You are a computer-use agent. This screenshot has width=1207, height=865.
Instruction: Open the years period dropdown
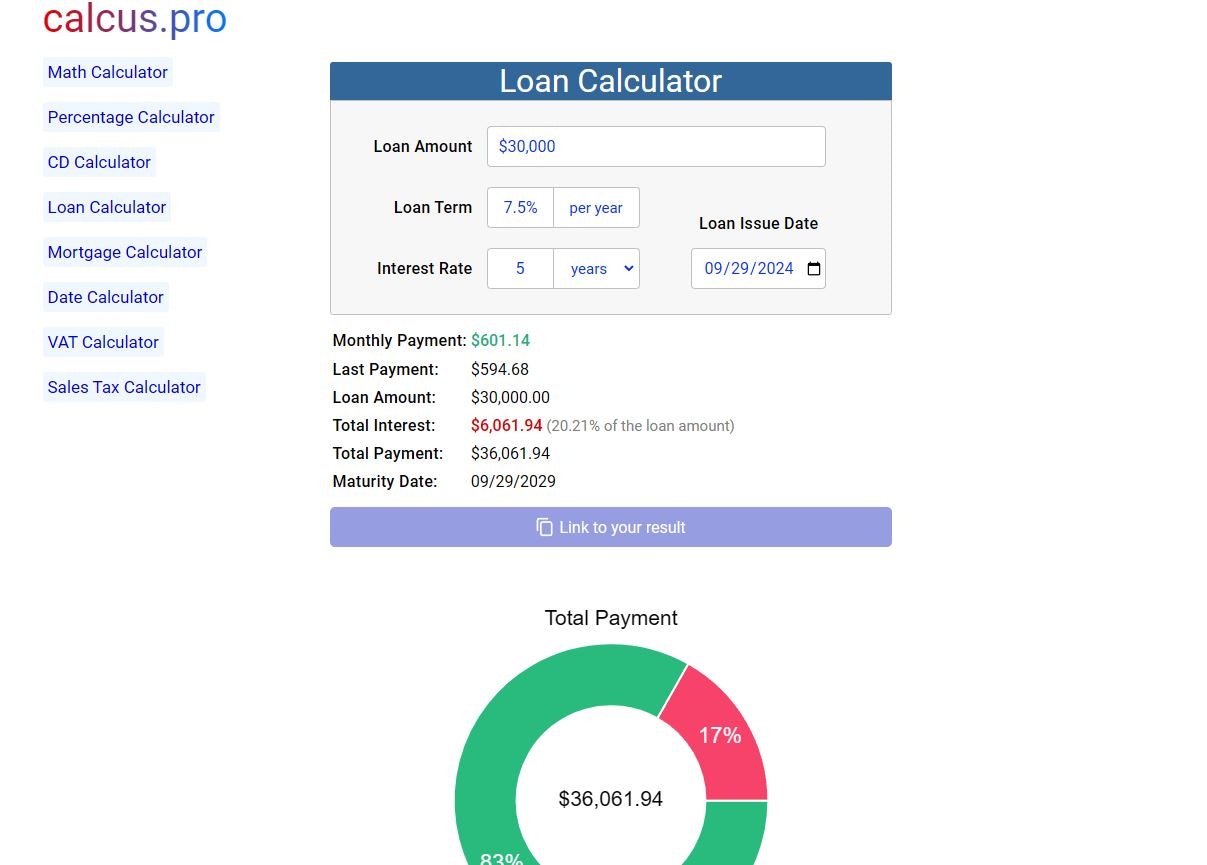596,269
